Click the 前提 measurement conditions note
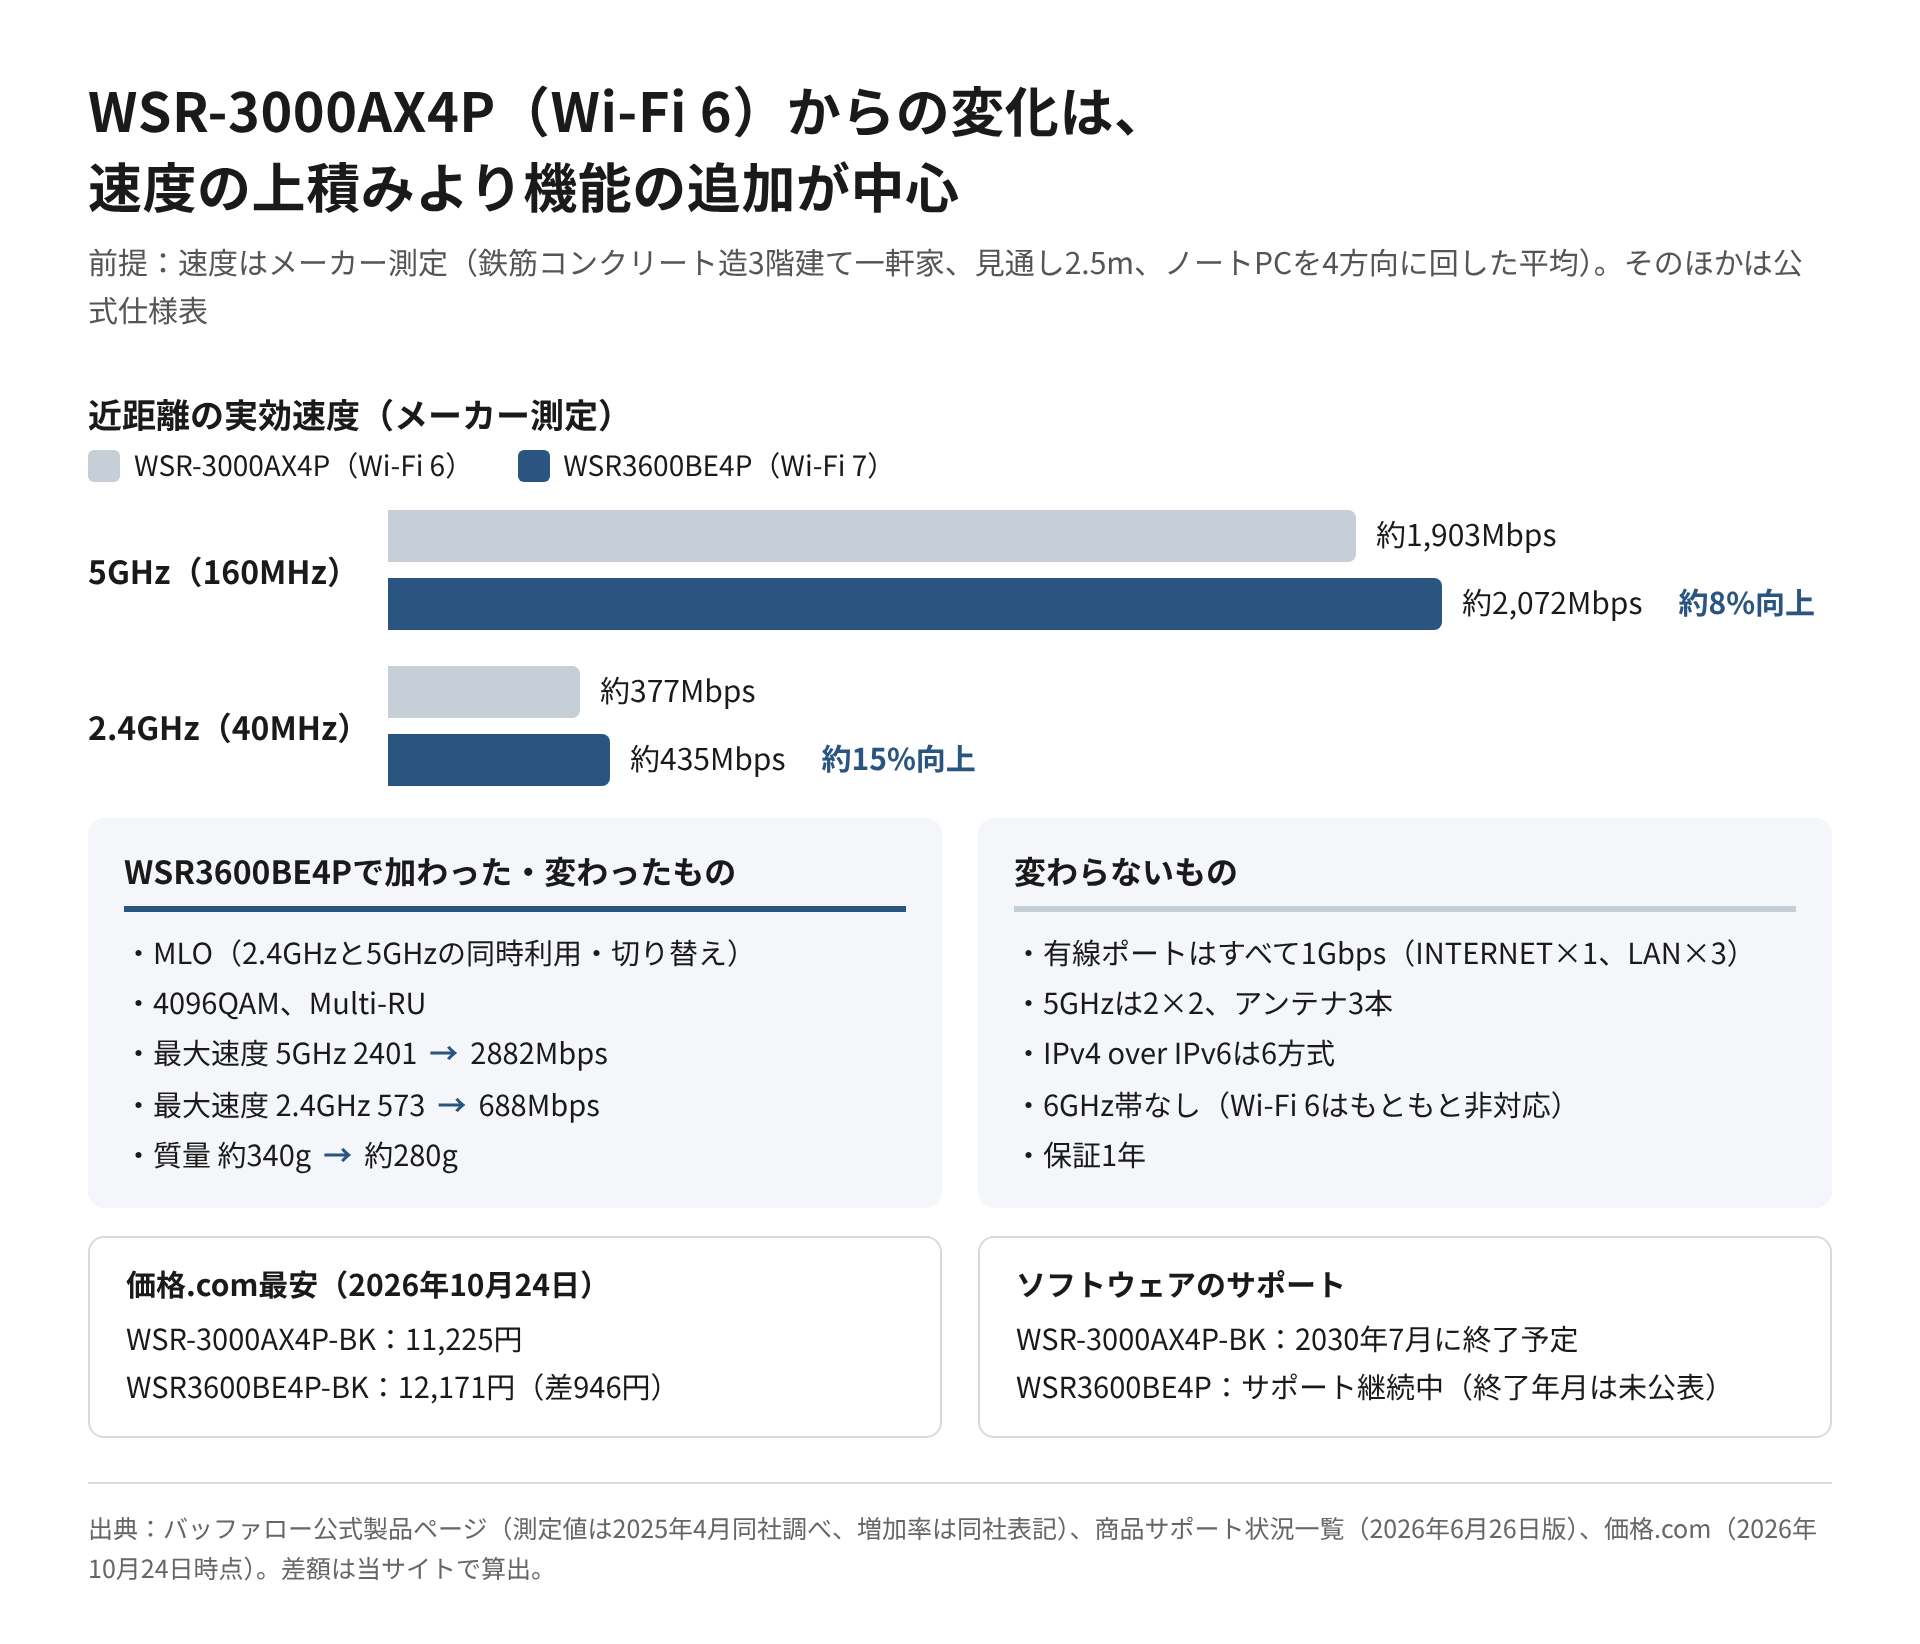The height and width of the screenshot is (1644, 1920). [x=946, y=287]
